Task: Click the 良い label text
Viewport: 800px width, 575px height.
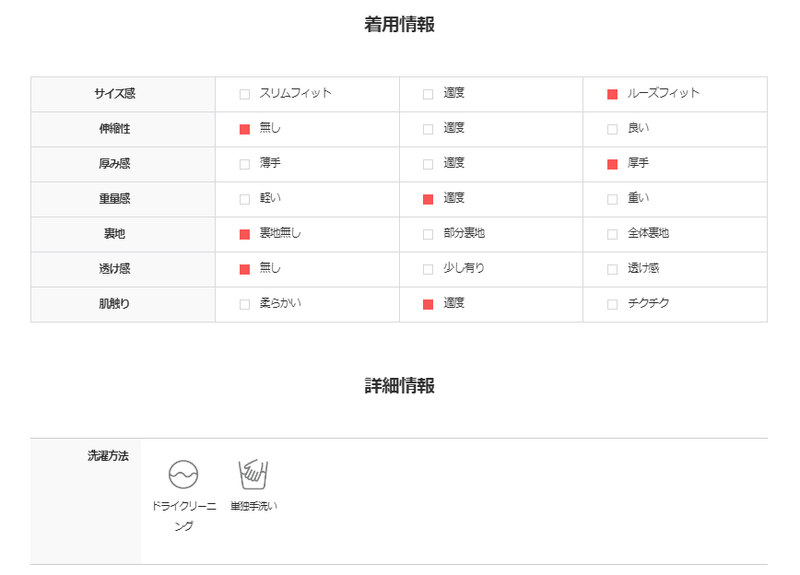Action: pyautogui.click(x=638, y=128)
